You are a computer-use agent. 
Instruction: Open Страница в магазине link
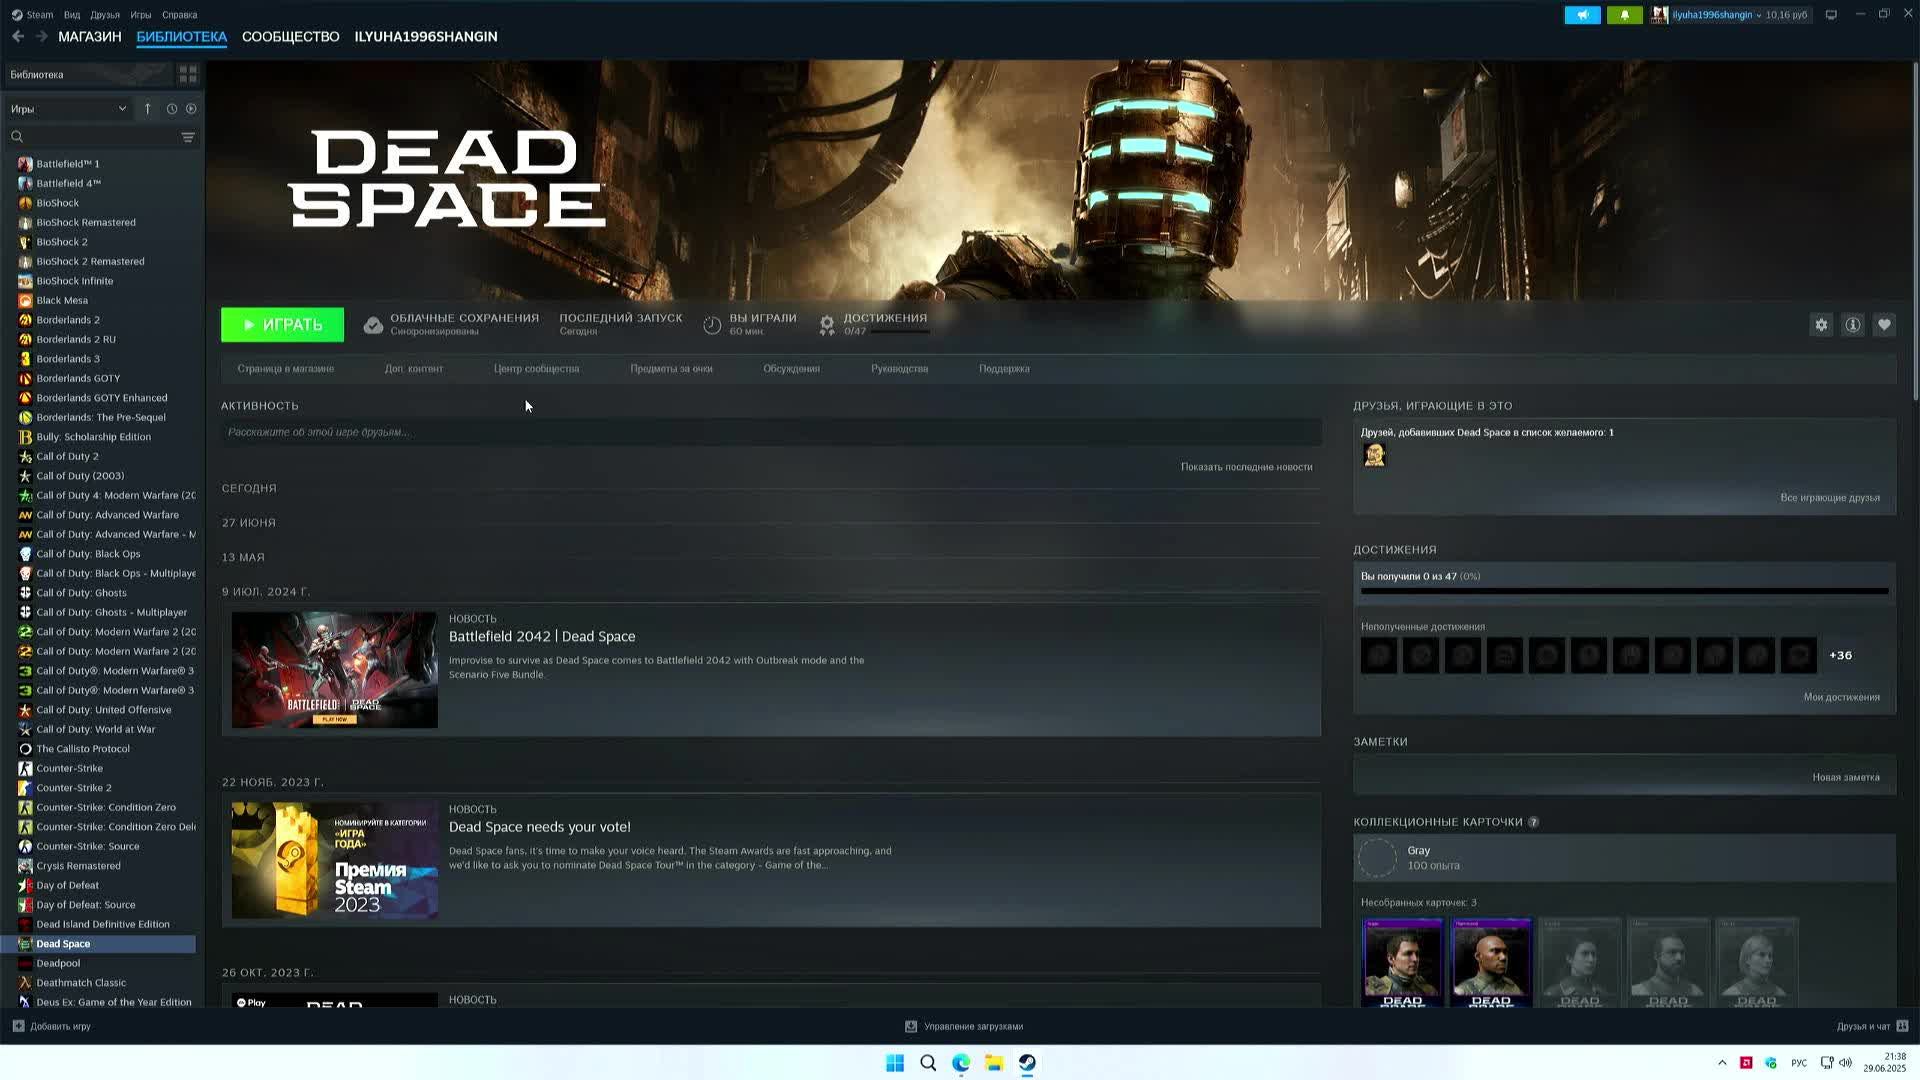coord(286,369)
